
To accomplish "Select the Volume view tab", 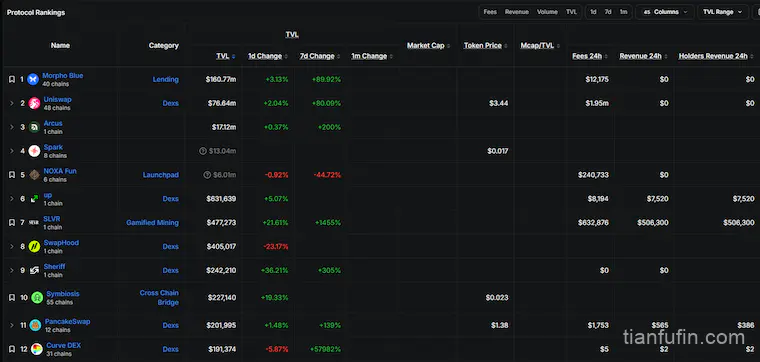I will (x=547, y=12).
